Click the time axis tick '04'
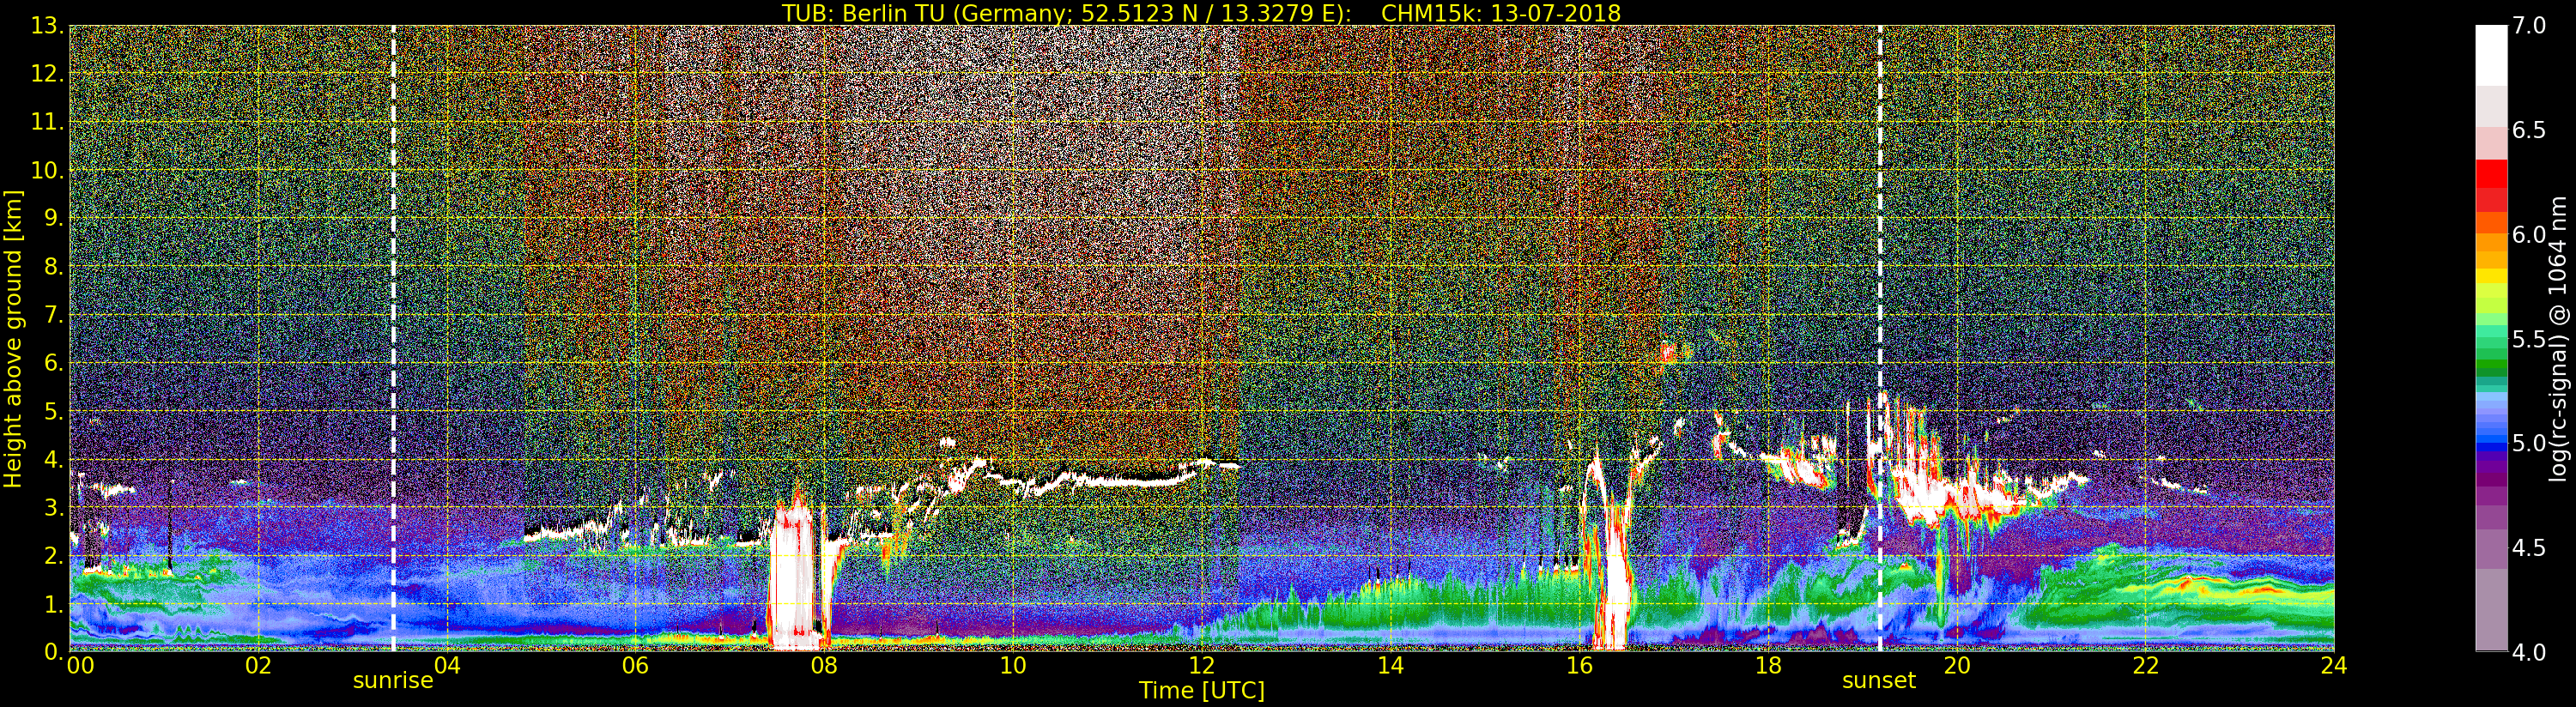The width and height of the screenshot is (2576, 707). (x=447, y=666)
